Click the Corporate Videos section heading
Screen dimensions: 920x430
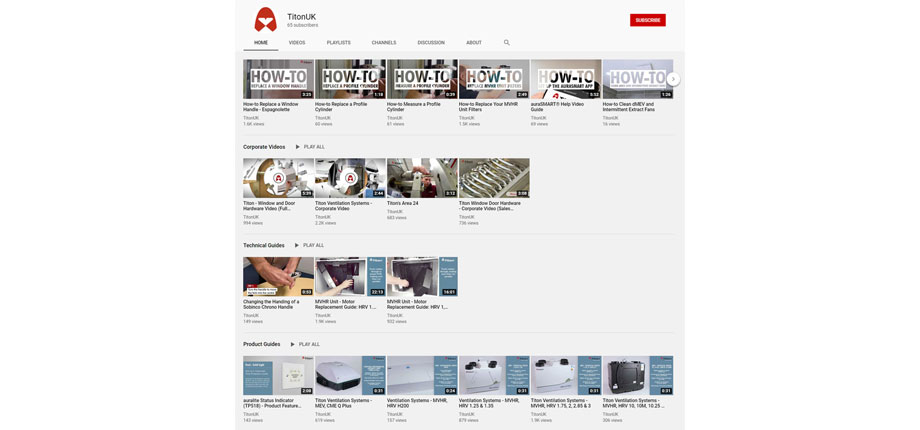point(264,147)
